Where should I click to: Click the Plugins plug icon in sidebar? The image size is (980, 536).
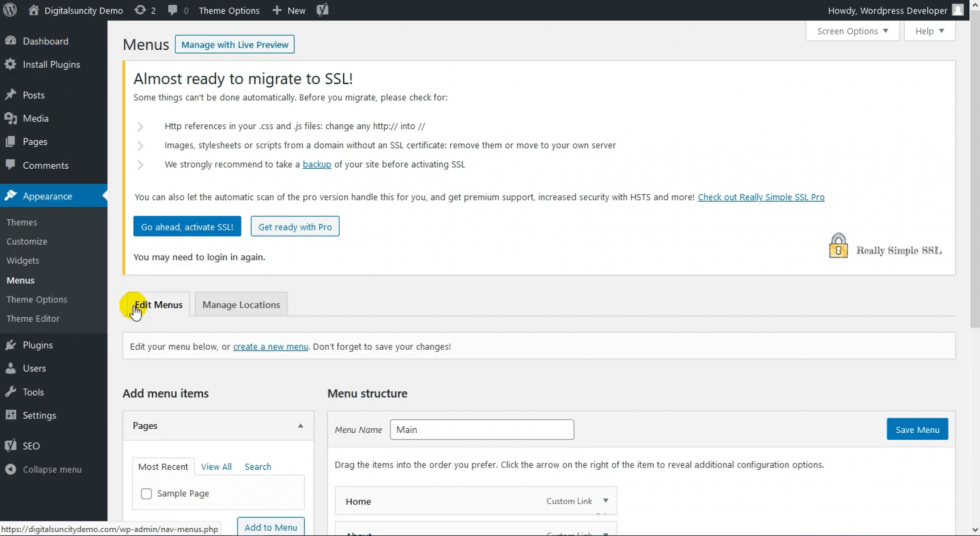(11, 345)
